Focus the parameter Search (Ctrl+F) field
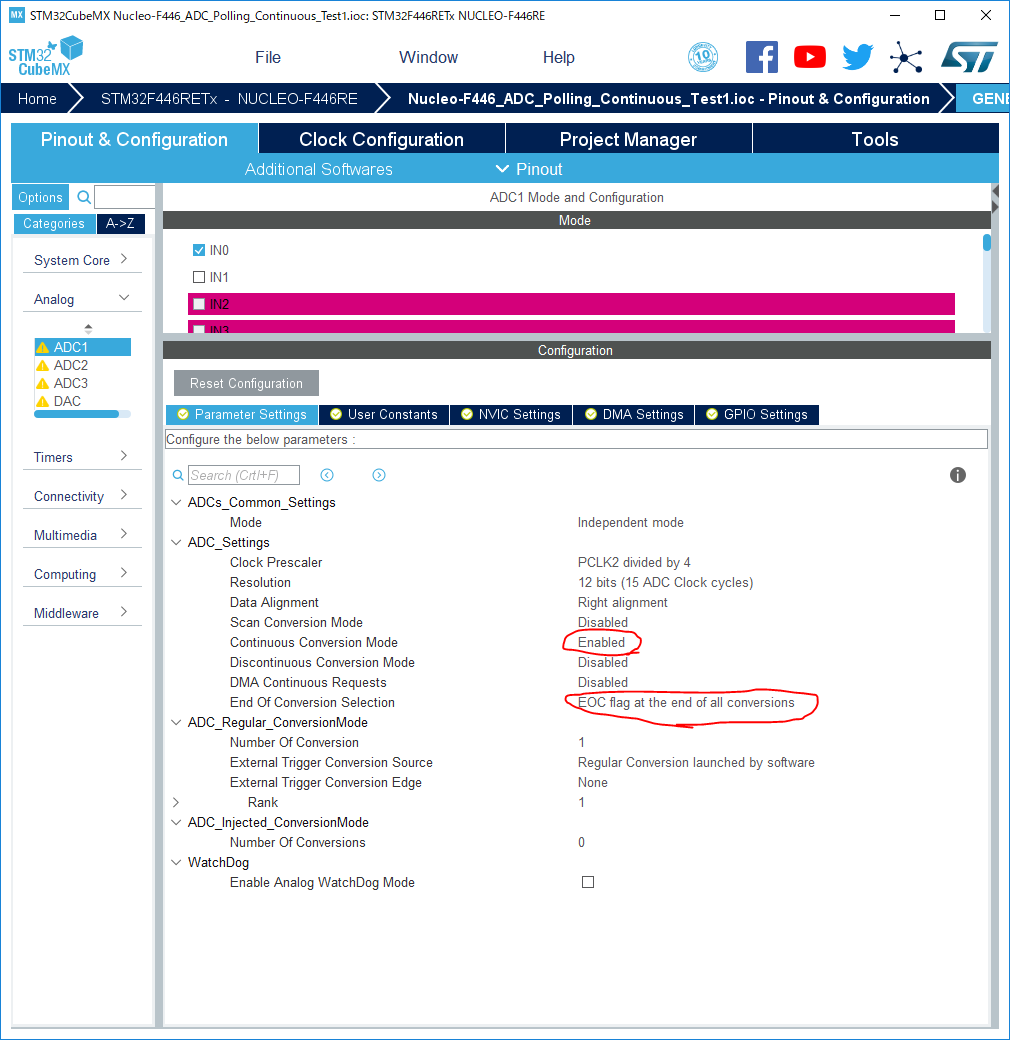The height and width of the screenshot is (1040, 1010). 243,475
